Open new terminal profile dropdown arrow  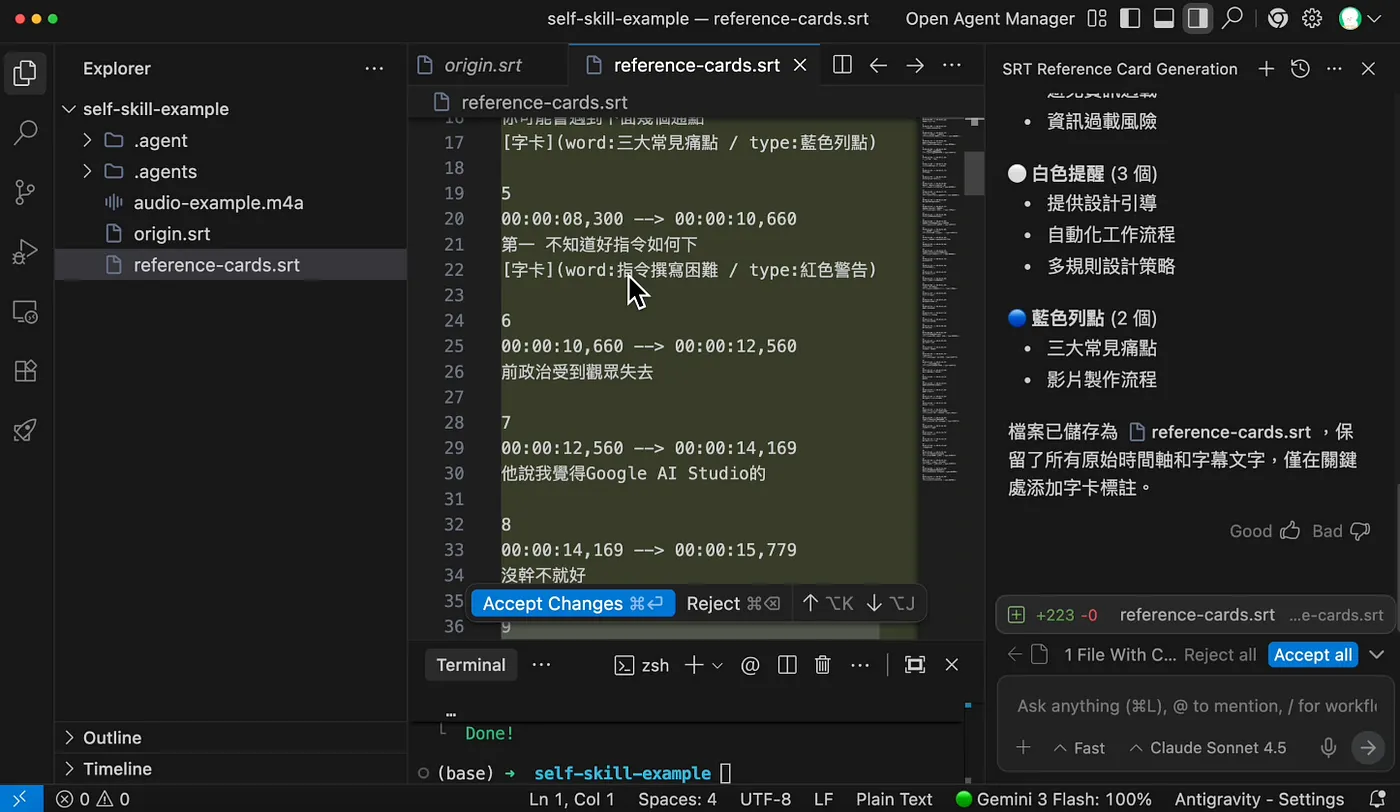[717, 665]
